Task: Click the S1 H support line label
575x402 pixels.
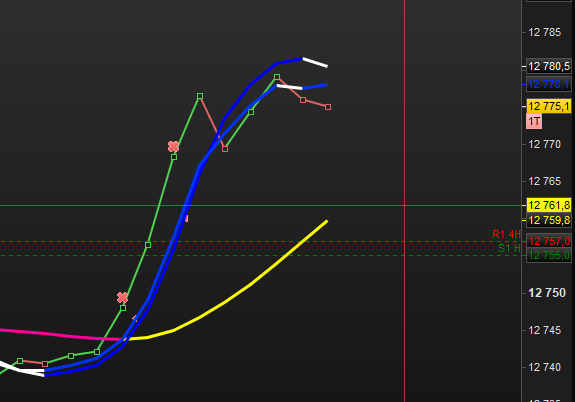Action: [x=509, y=248]
